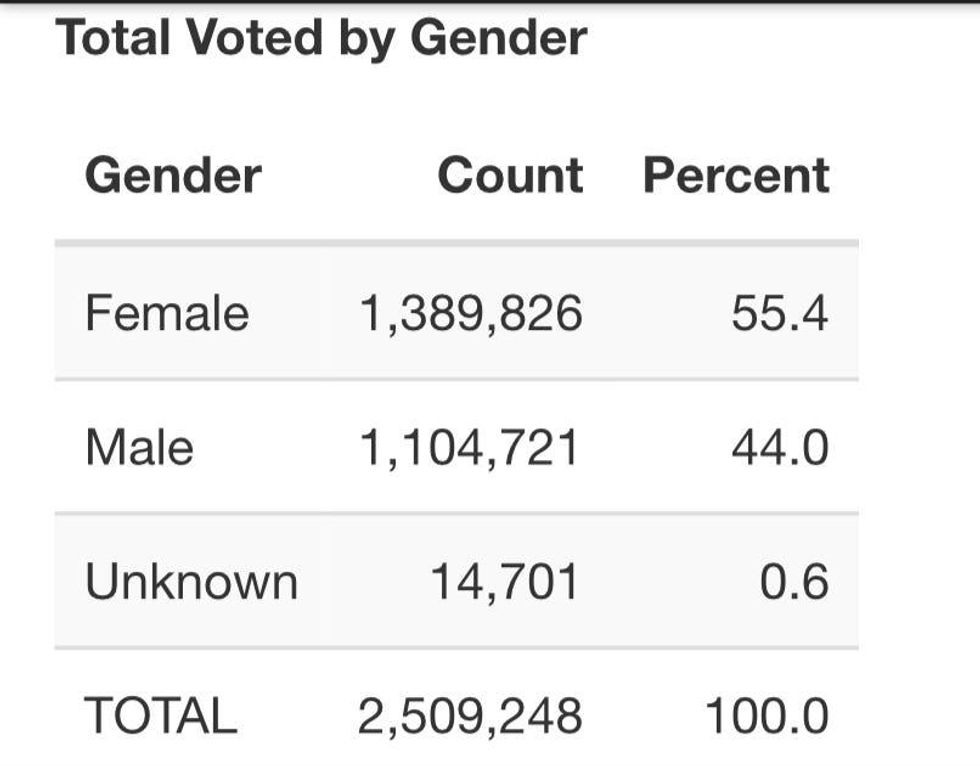The image size is (980, 766).
Task: Click the divider between Male and Unknown rows
Action: pyautogui.click(x=456, y=513)
